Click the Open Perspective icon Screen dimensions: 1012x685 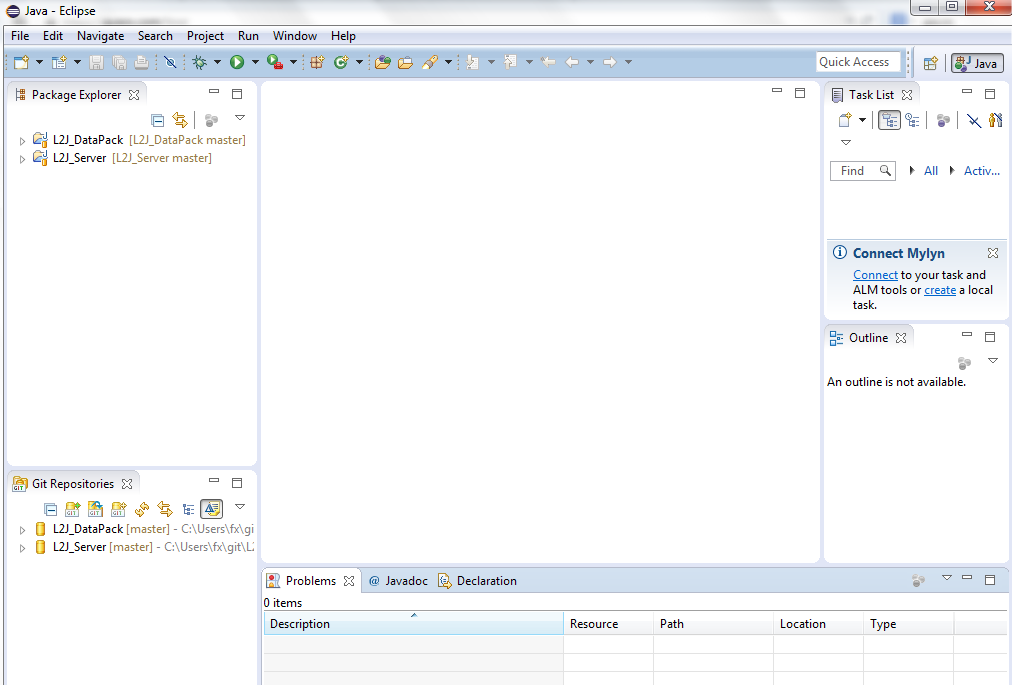tap(930, 63)
